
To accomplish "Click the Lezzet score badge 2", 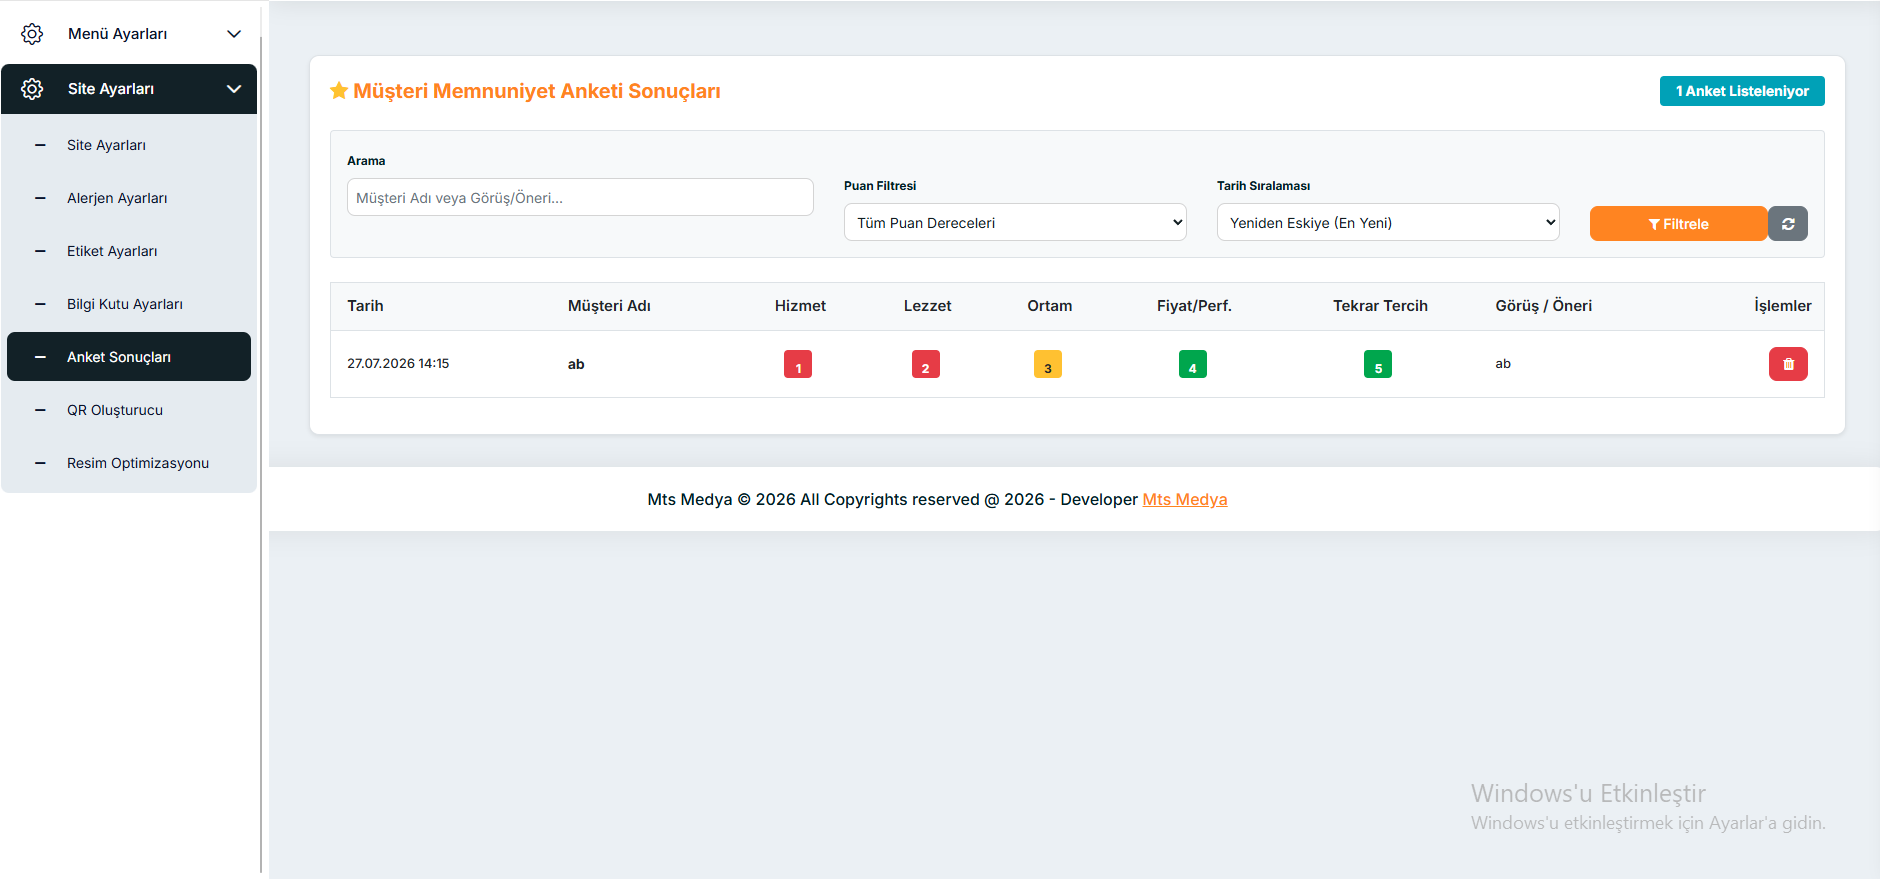I will click(x=926, y=364).
